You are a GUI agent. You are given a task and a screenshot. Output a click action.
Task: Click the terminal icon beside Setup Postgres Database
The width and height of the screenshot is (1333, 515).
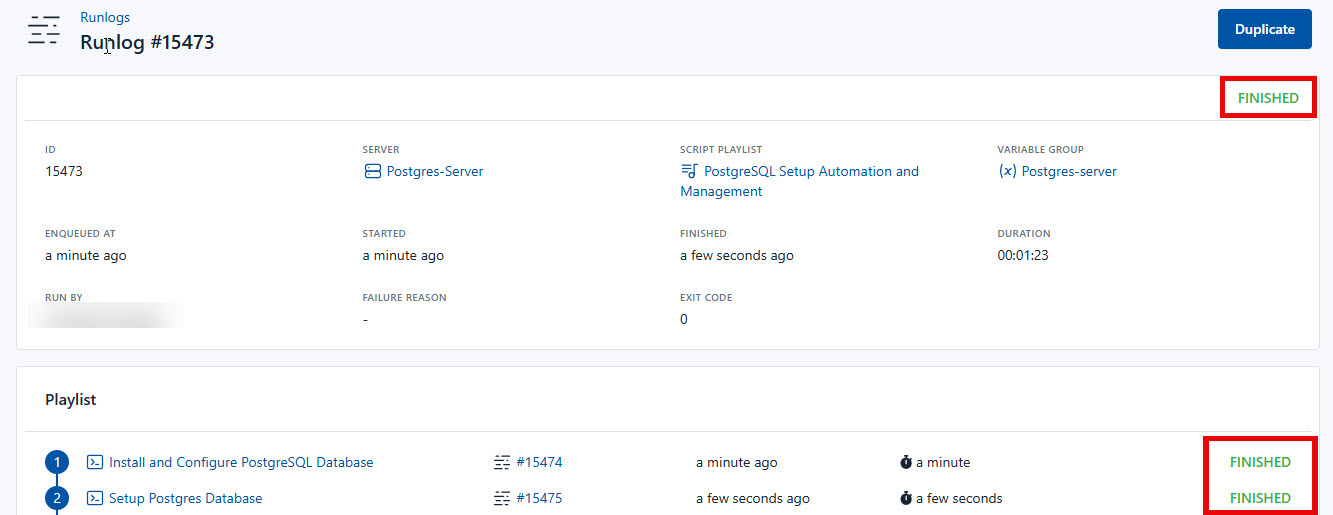pyautogui.click(x=95, y=498)
